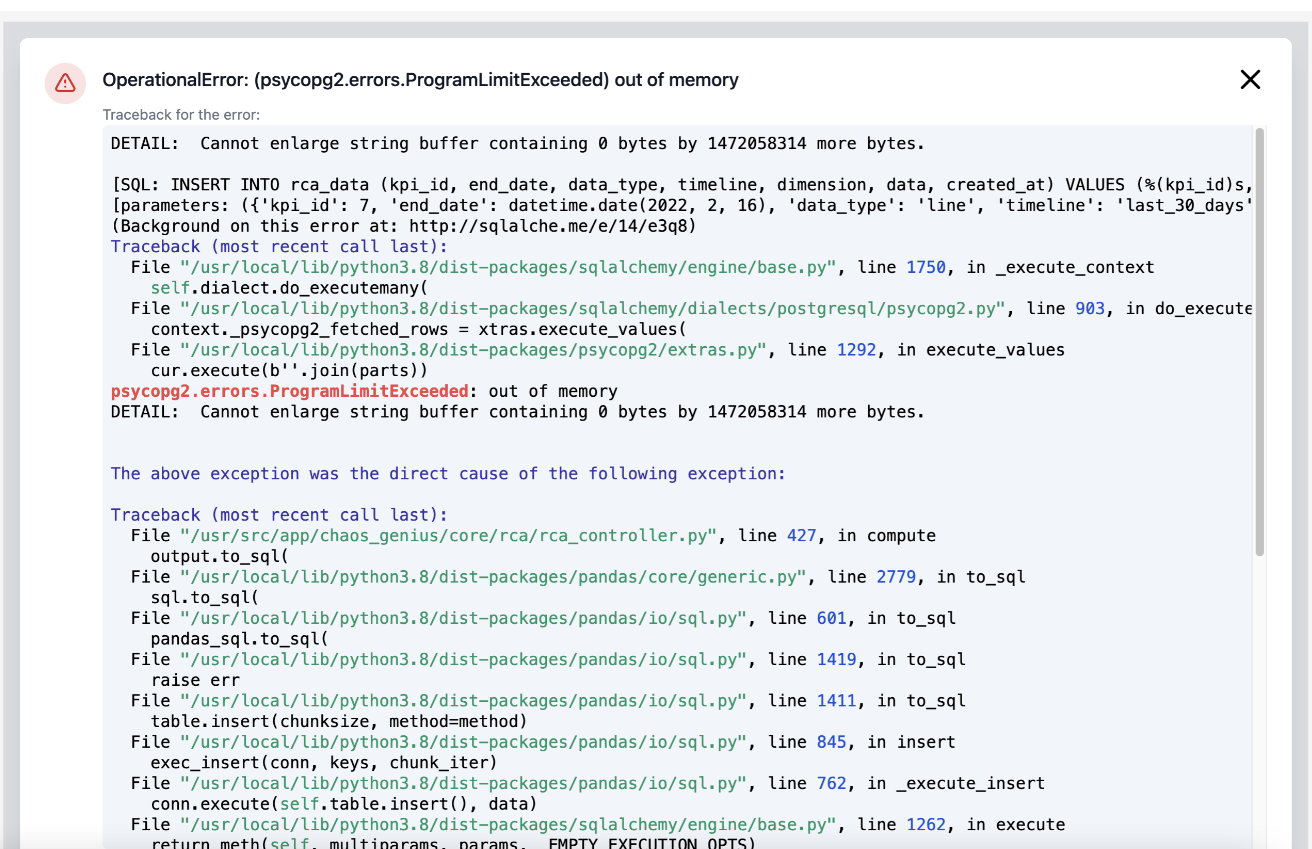Screen dimensions: 1312x849
Task: Click the OperationalError heading text
Action: (x=418, y=79)
